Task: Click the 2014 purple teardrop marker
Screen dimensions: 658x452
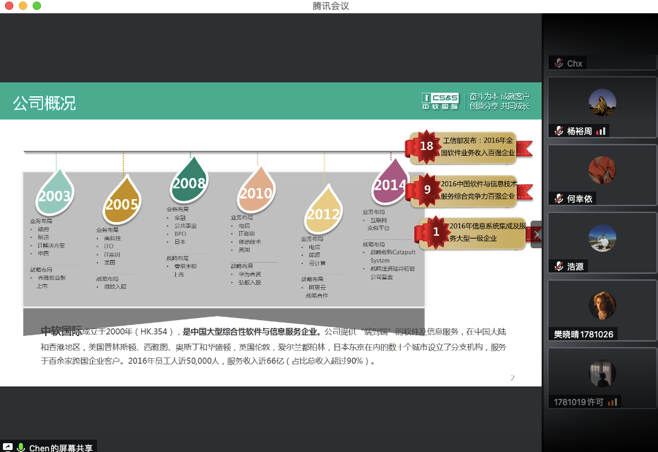Action: click(389, 182)
